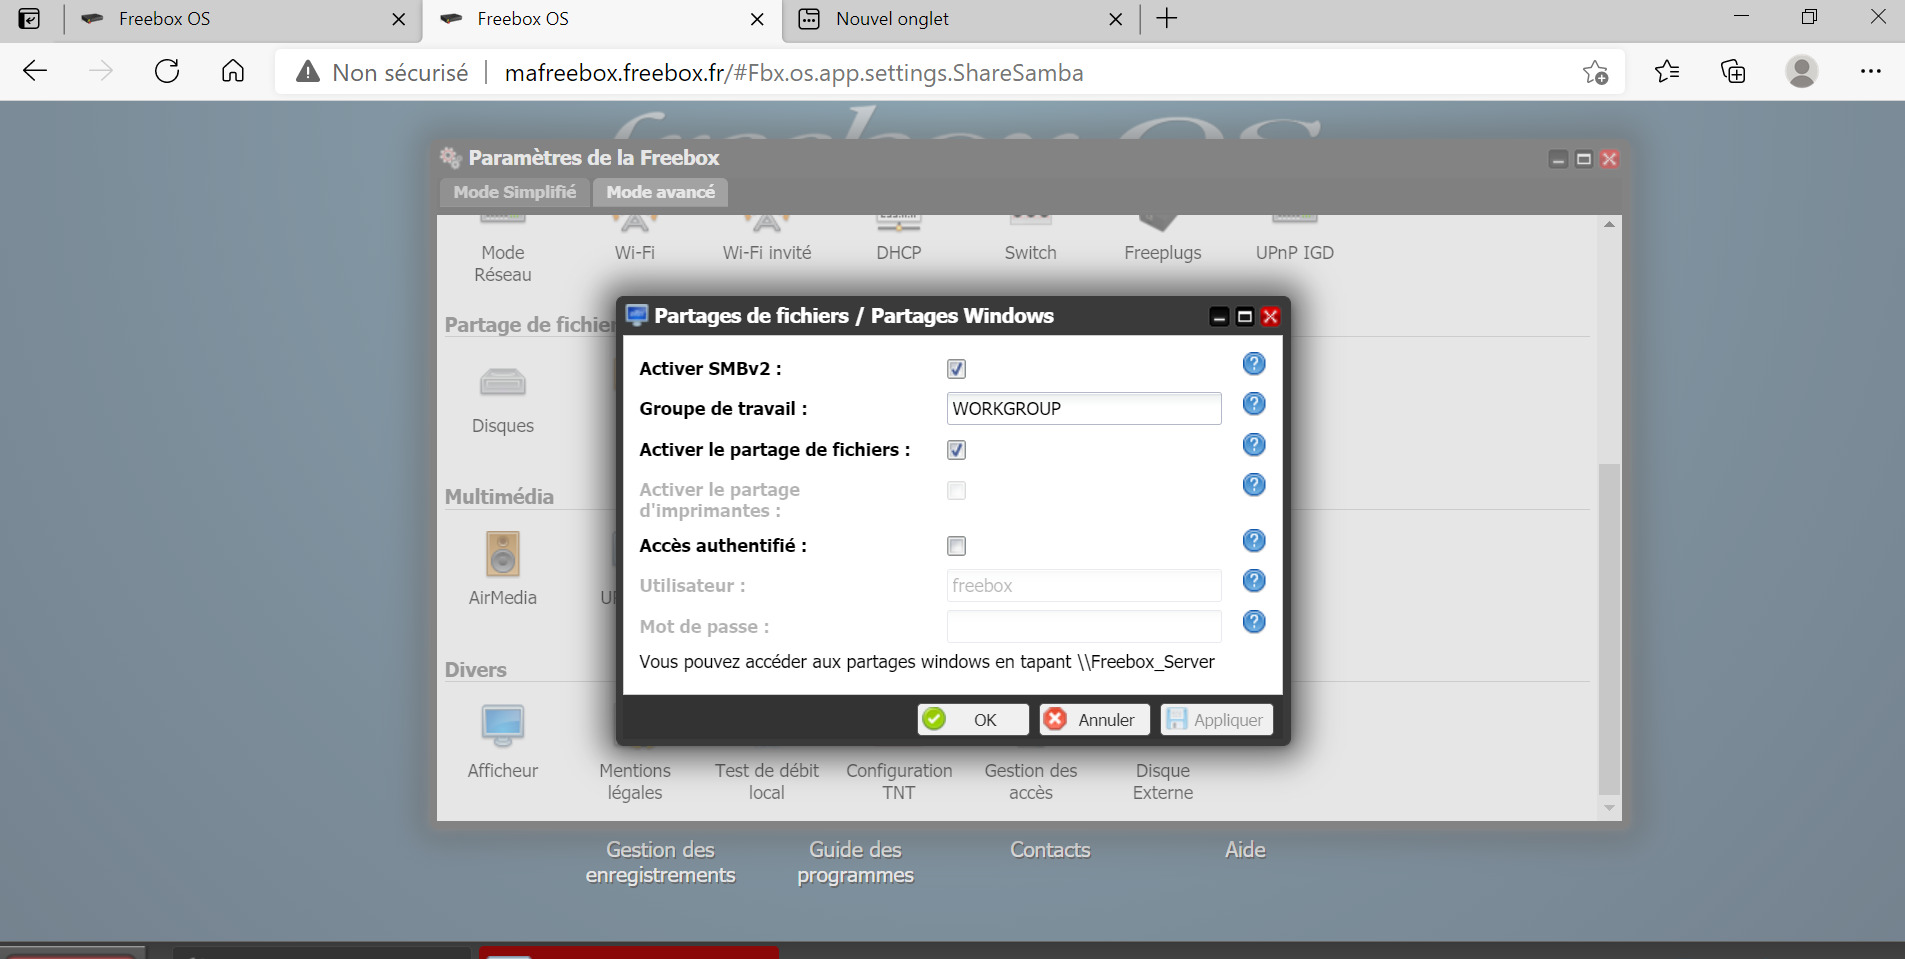The height and width of the screenshot is (959, 1905).
Task: Reload the browser page
Action: tap(167, 71)
